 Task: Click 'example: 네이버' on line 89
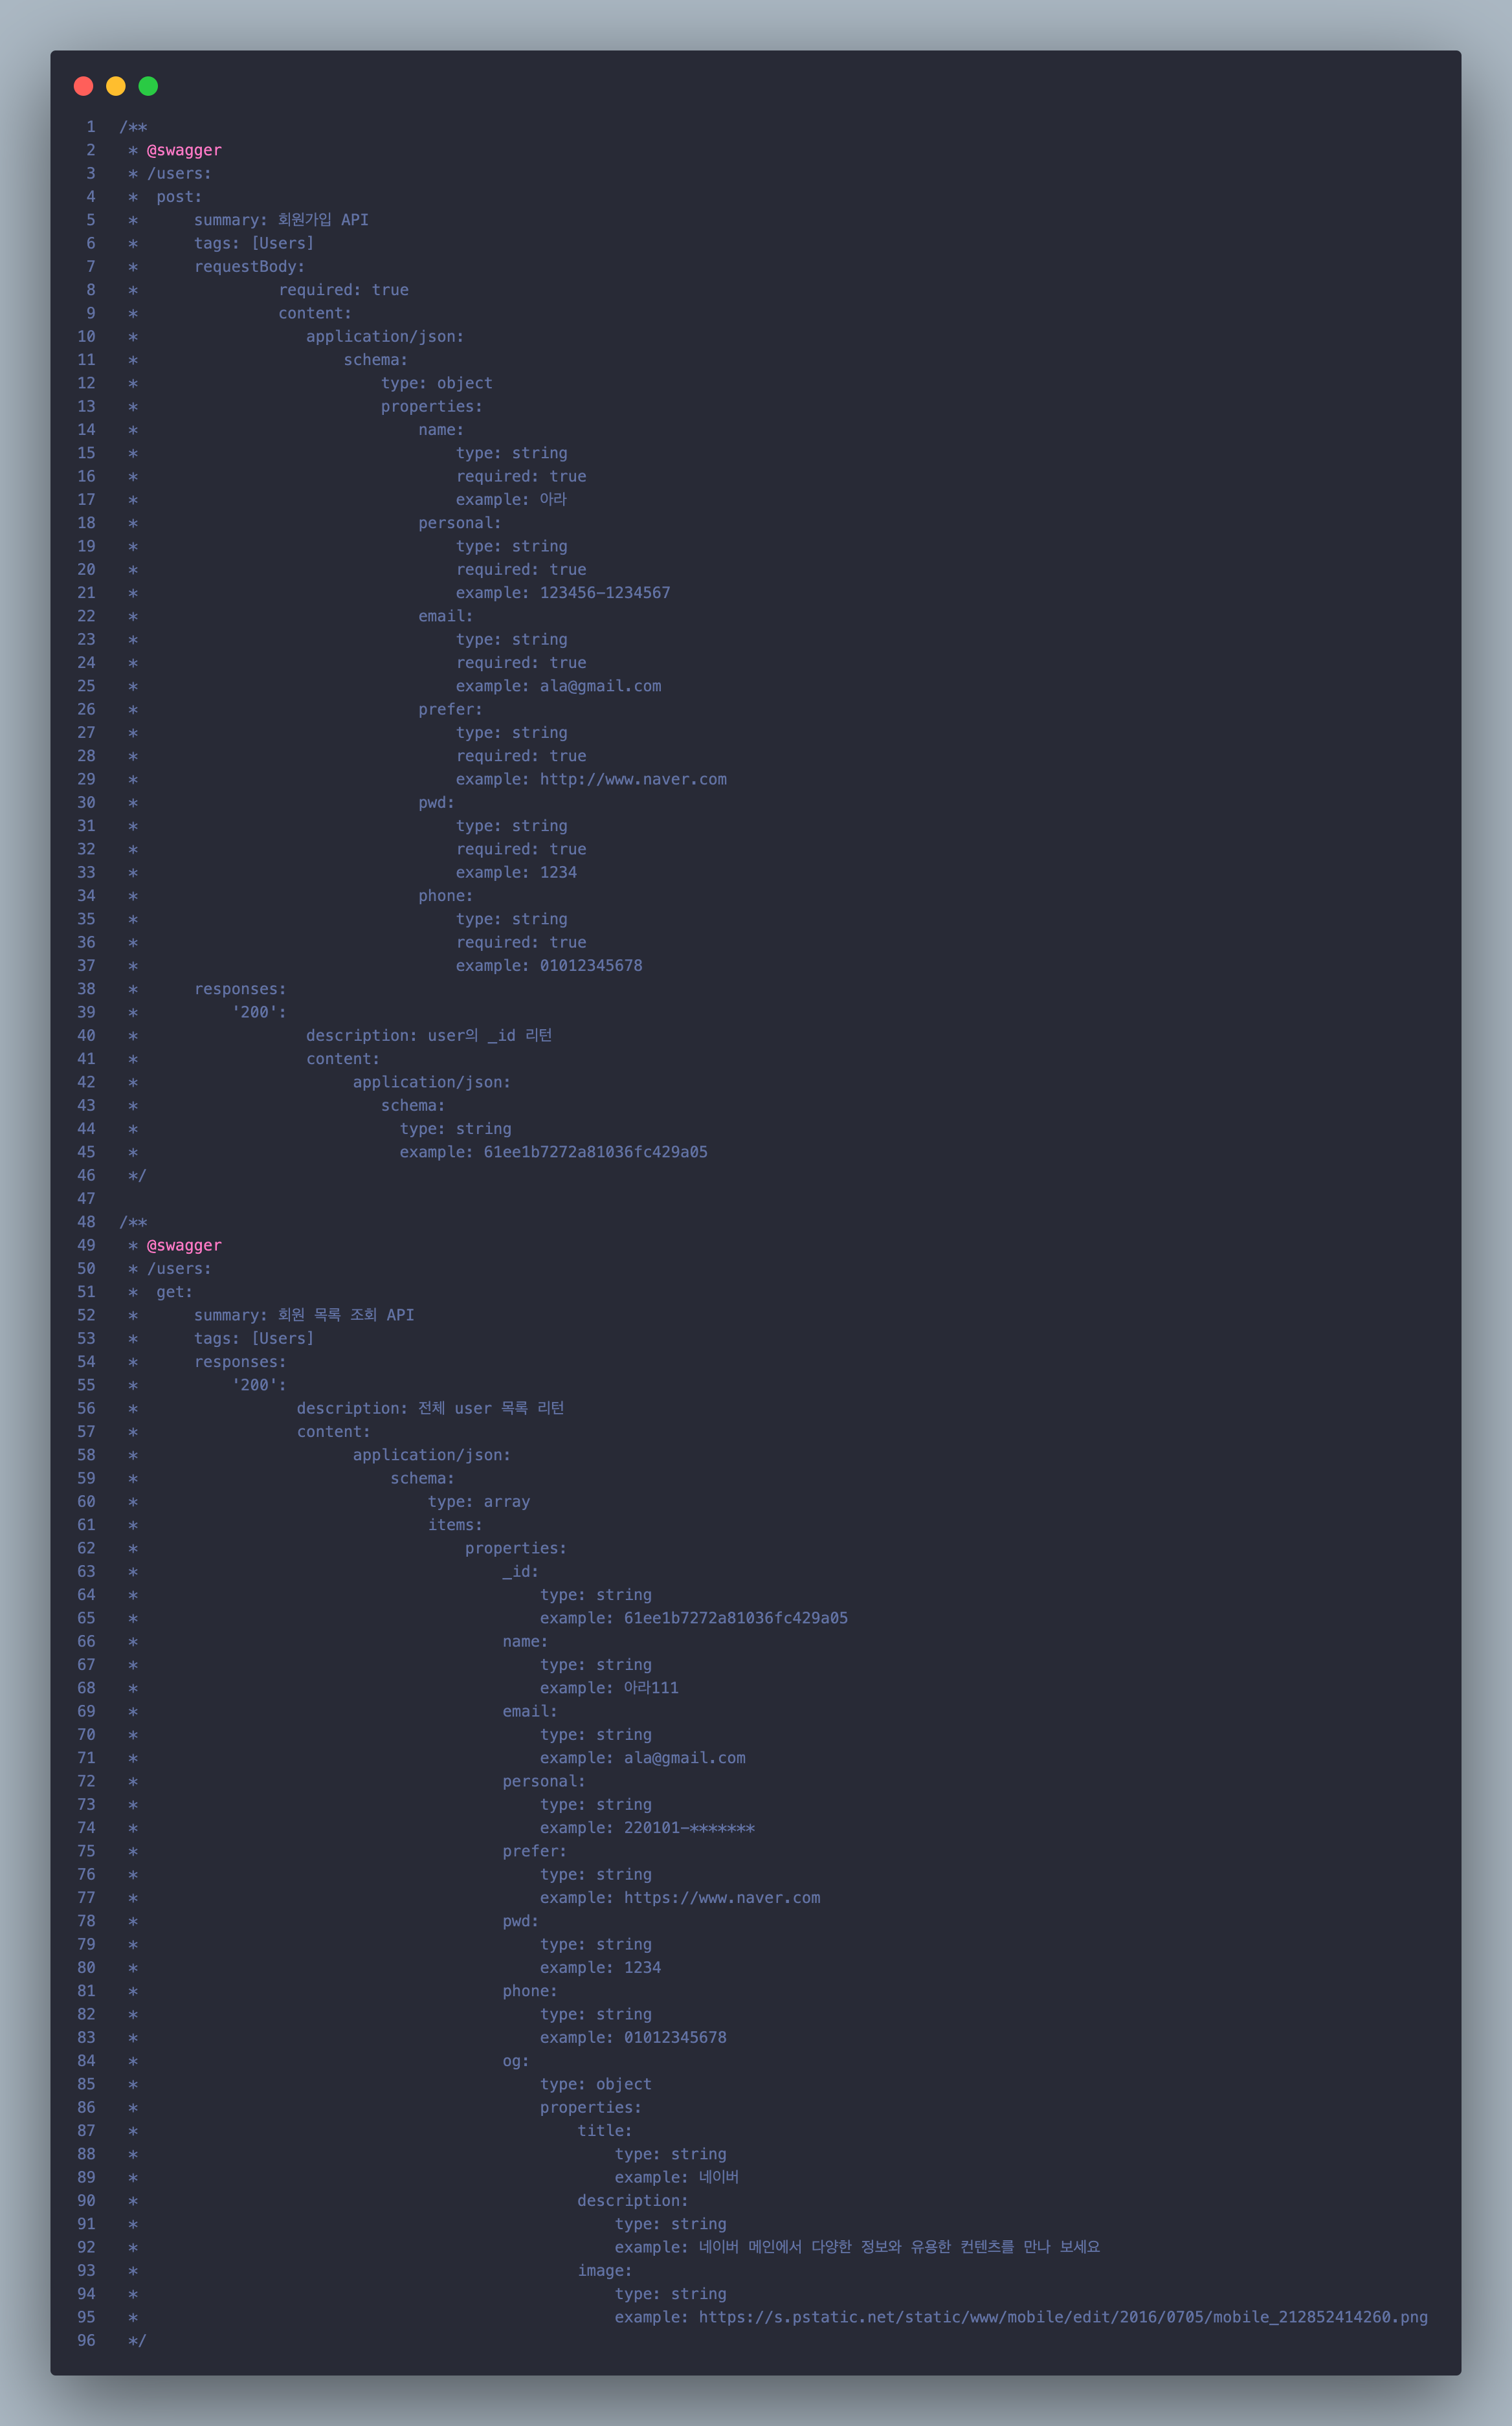tap(677, 2177)
